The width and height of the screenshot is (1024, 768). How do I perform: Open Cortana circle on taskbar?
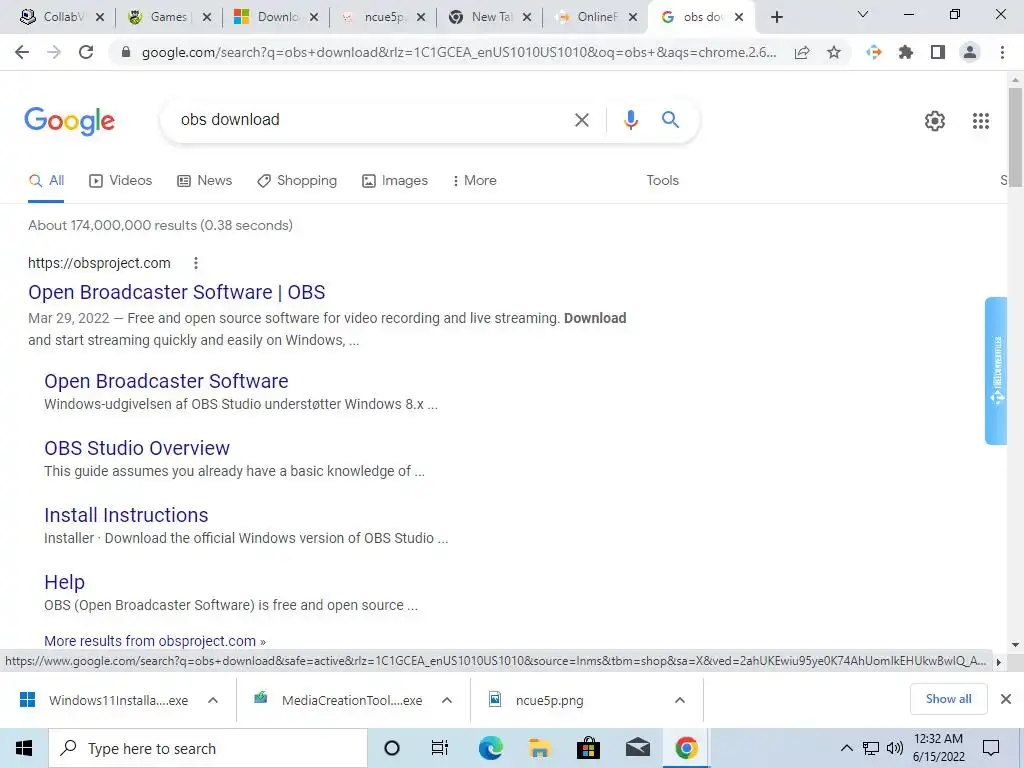pos(392,748)
